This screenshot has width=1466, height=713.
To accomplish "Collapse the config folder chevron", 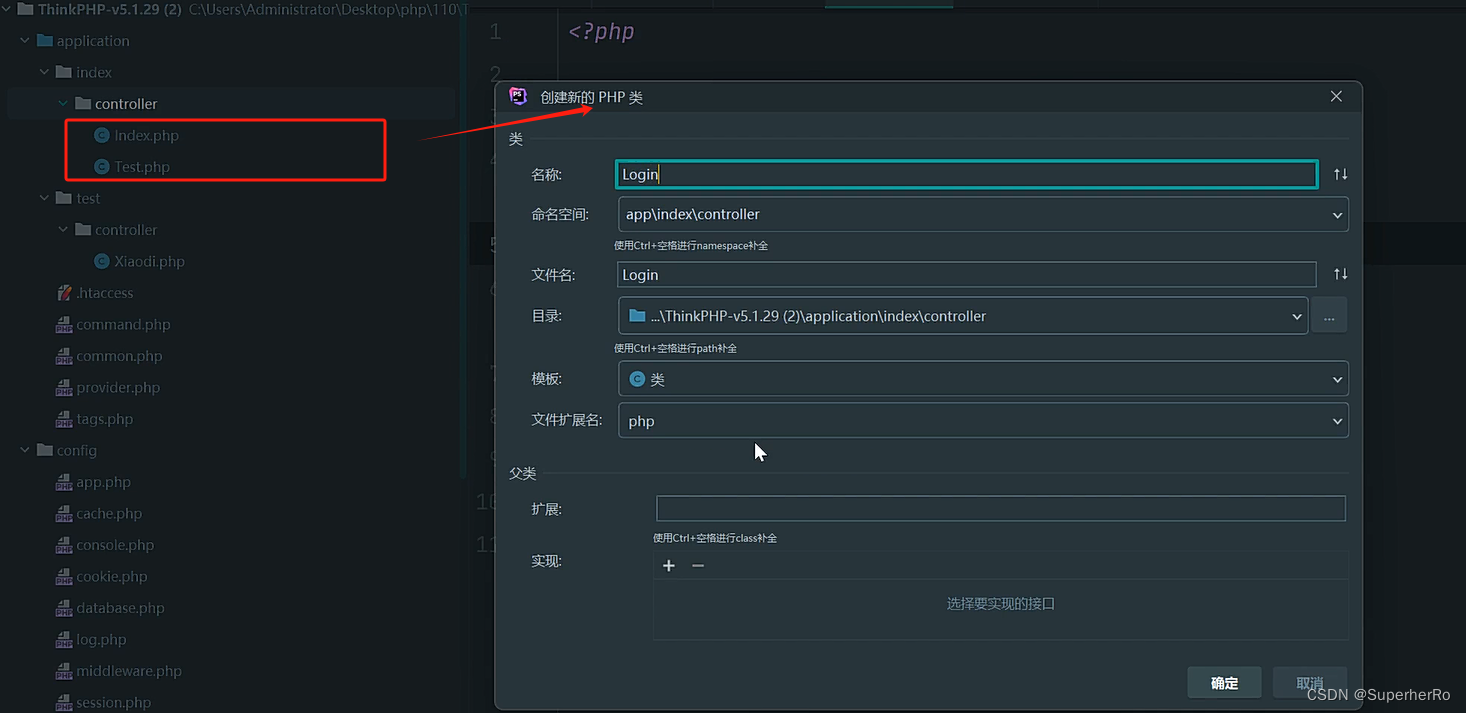I will (x=25, y=451).
